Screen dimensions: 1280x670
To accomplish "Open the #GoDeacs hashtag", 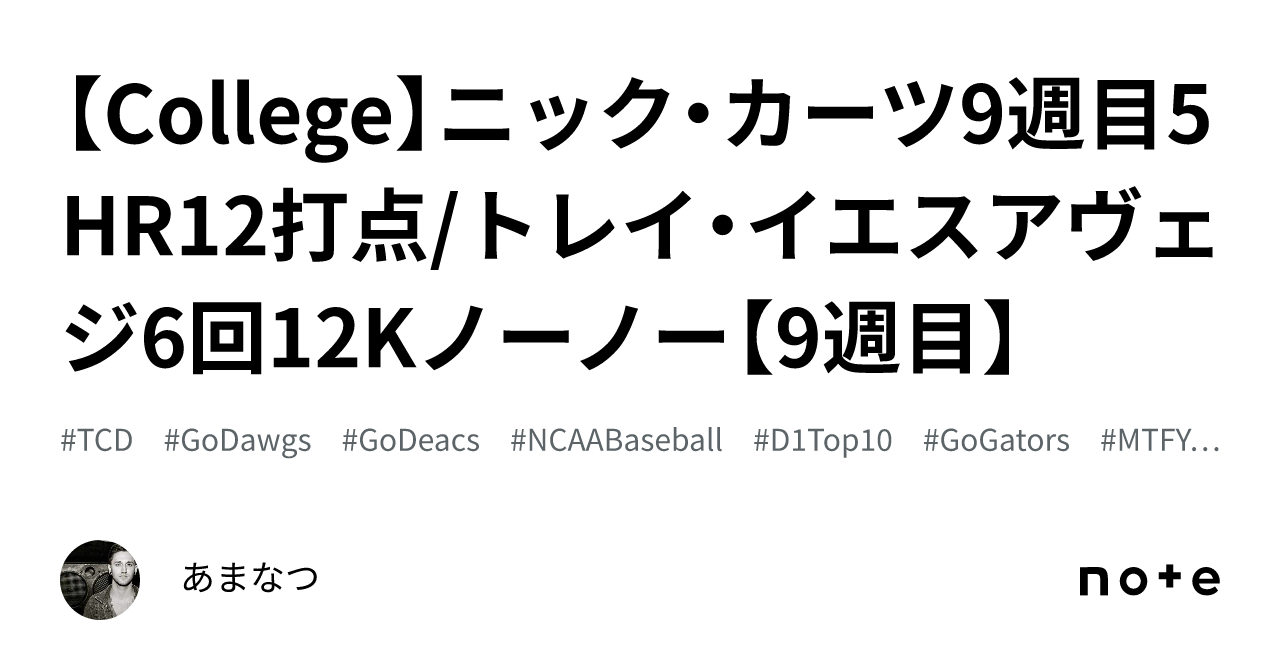I will click(x=410, y=440).
